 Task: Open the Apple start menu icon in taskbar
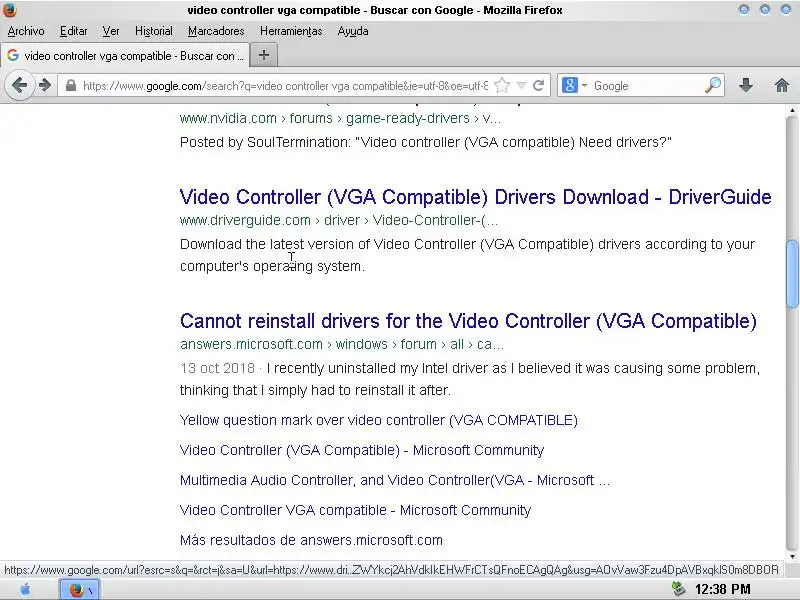[x=25, y=590]
